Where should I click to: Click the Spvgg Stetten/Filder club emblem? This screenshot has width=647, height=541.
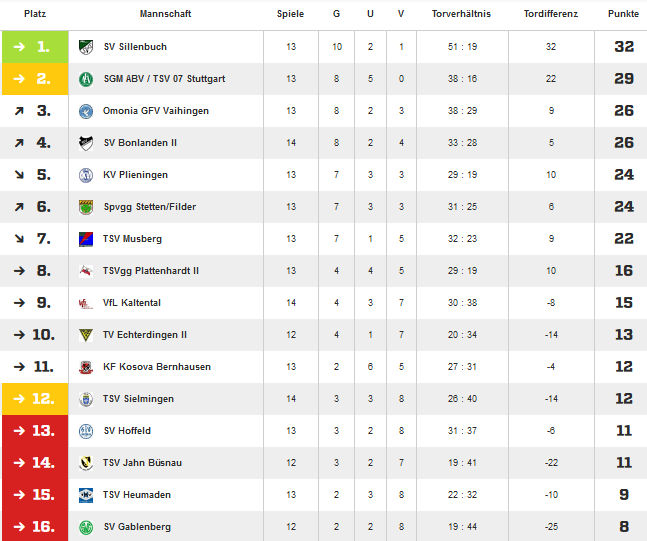coord(86,207)
